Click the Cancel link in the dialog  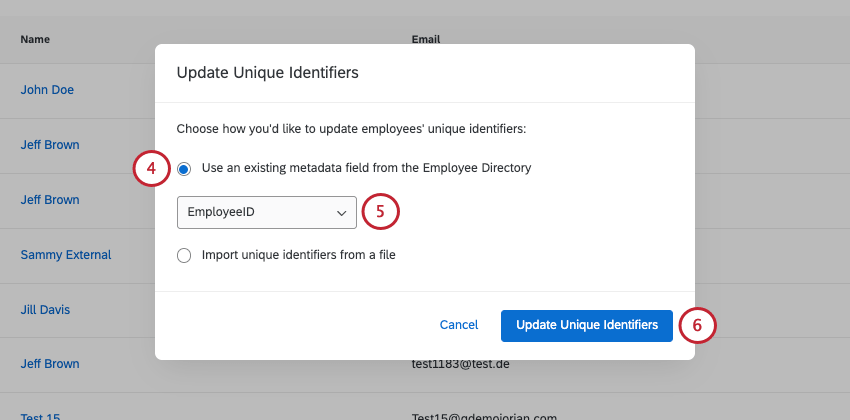pyautogui.click(x=459, y=325)
